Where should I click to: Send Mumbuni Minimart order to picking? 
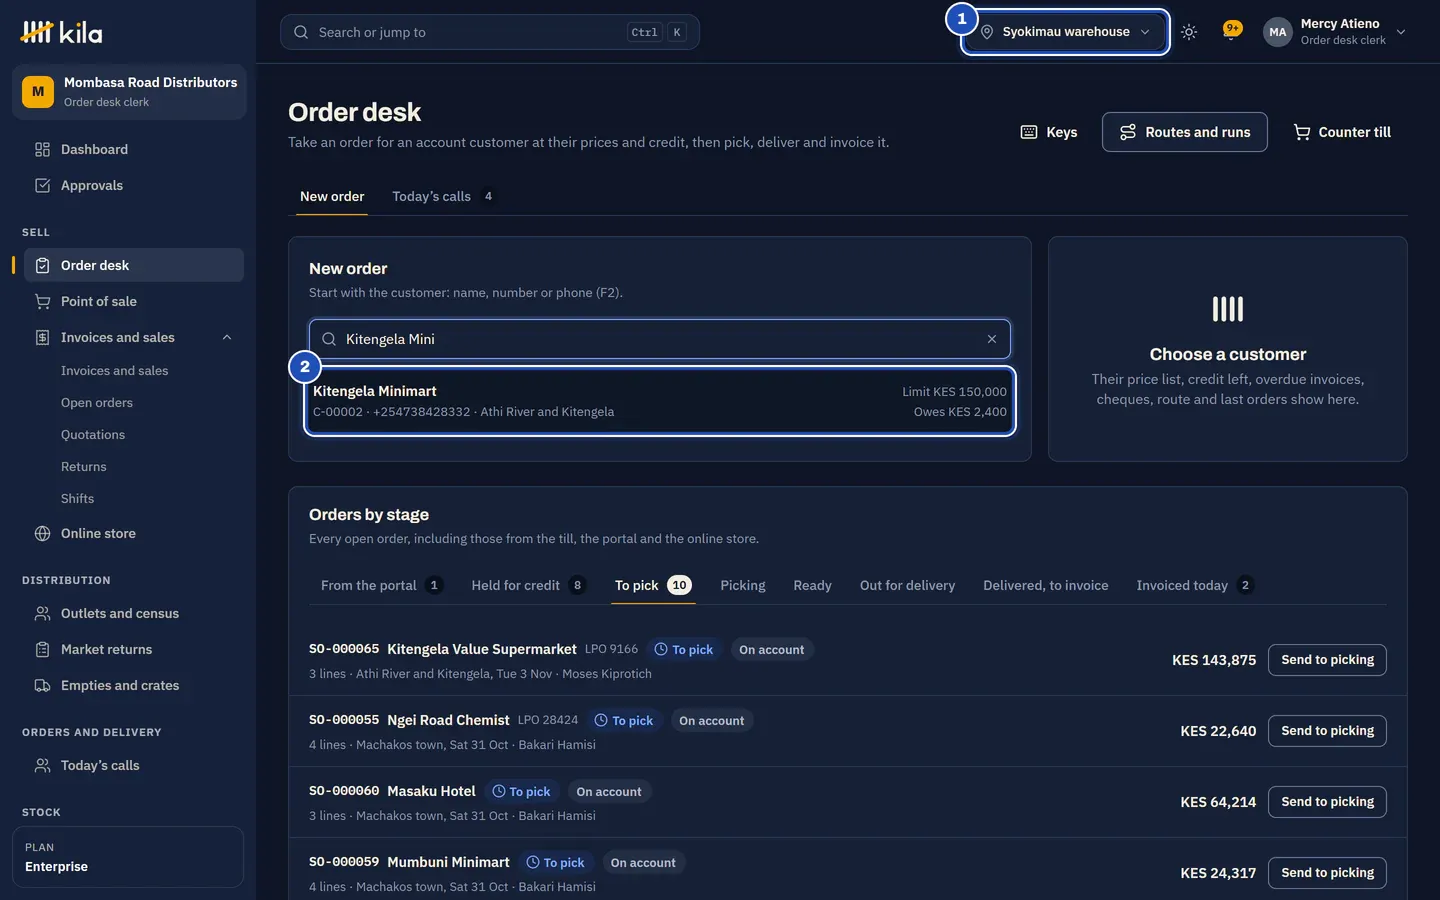click(x=1327, y=873)
